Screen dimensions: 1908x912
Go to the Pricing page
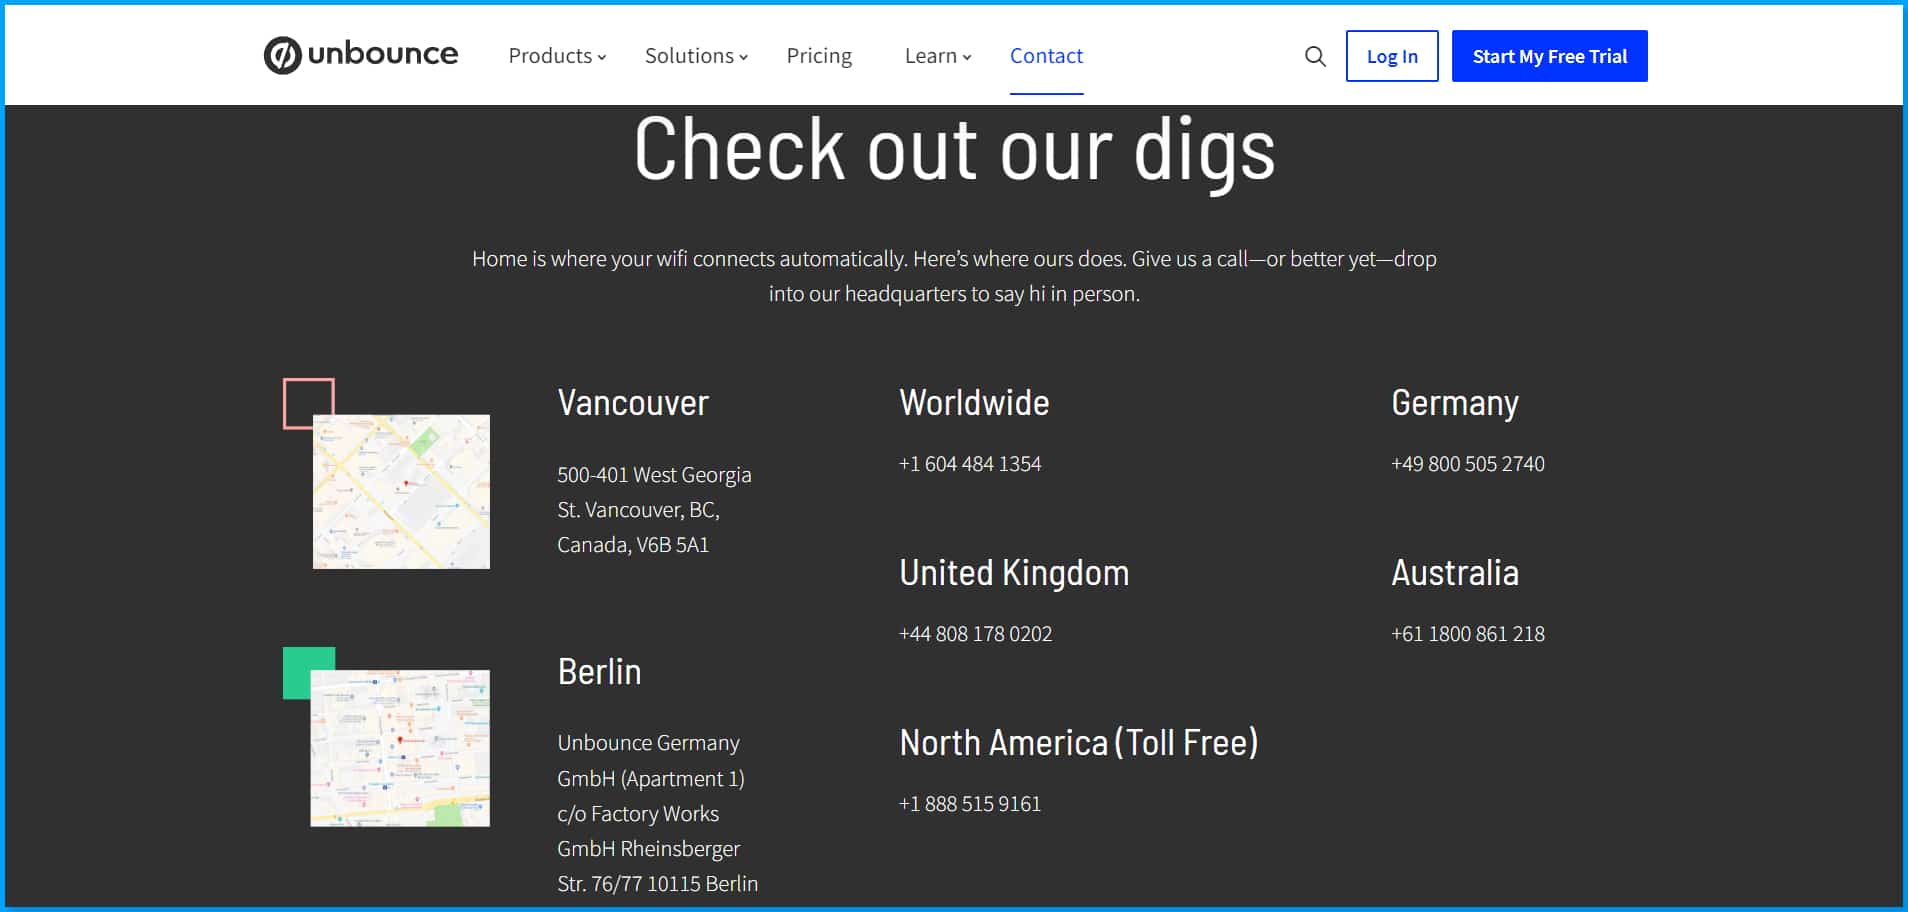pyautogui.click(x=819, y=56)
